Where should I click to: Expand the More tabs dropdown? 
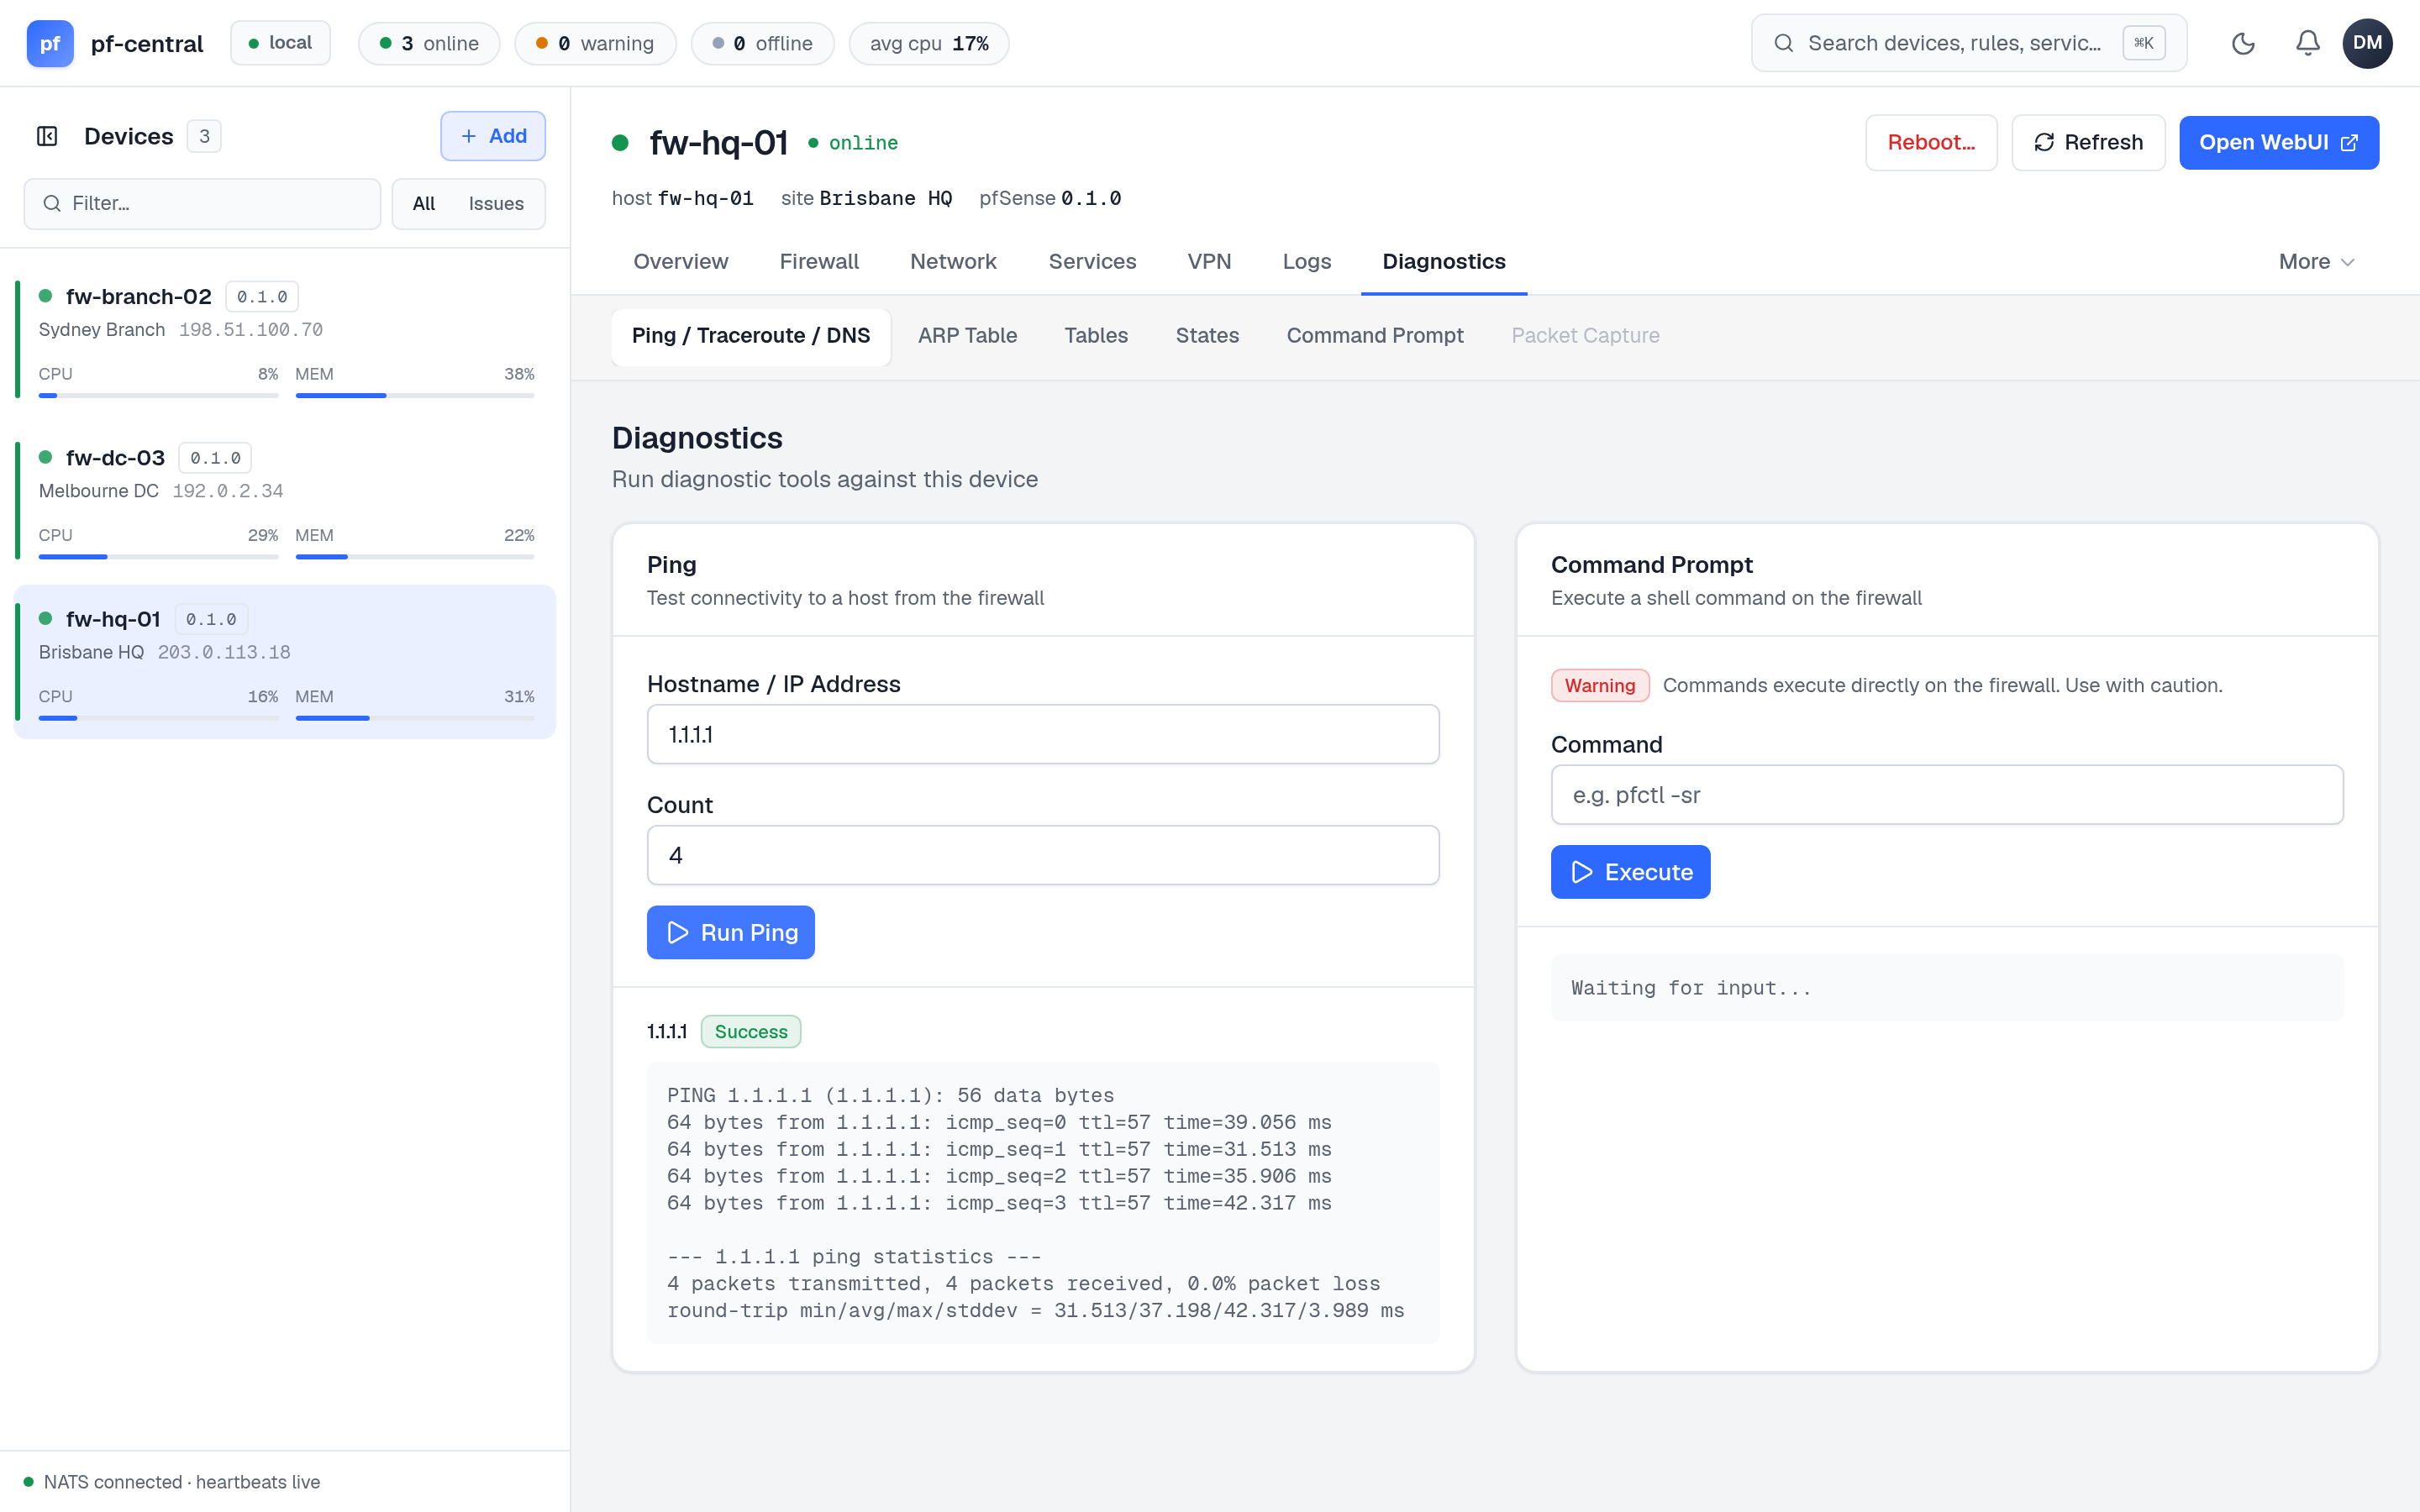tap(2316, 262)
